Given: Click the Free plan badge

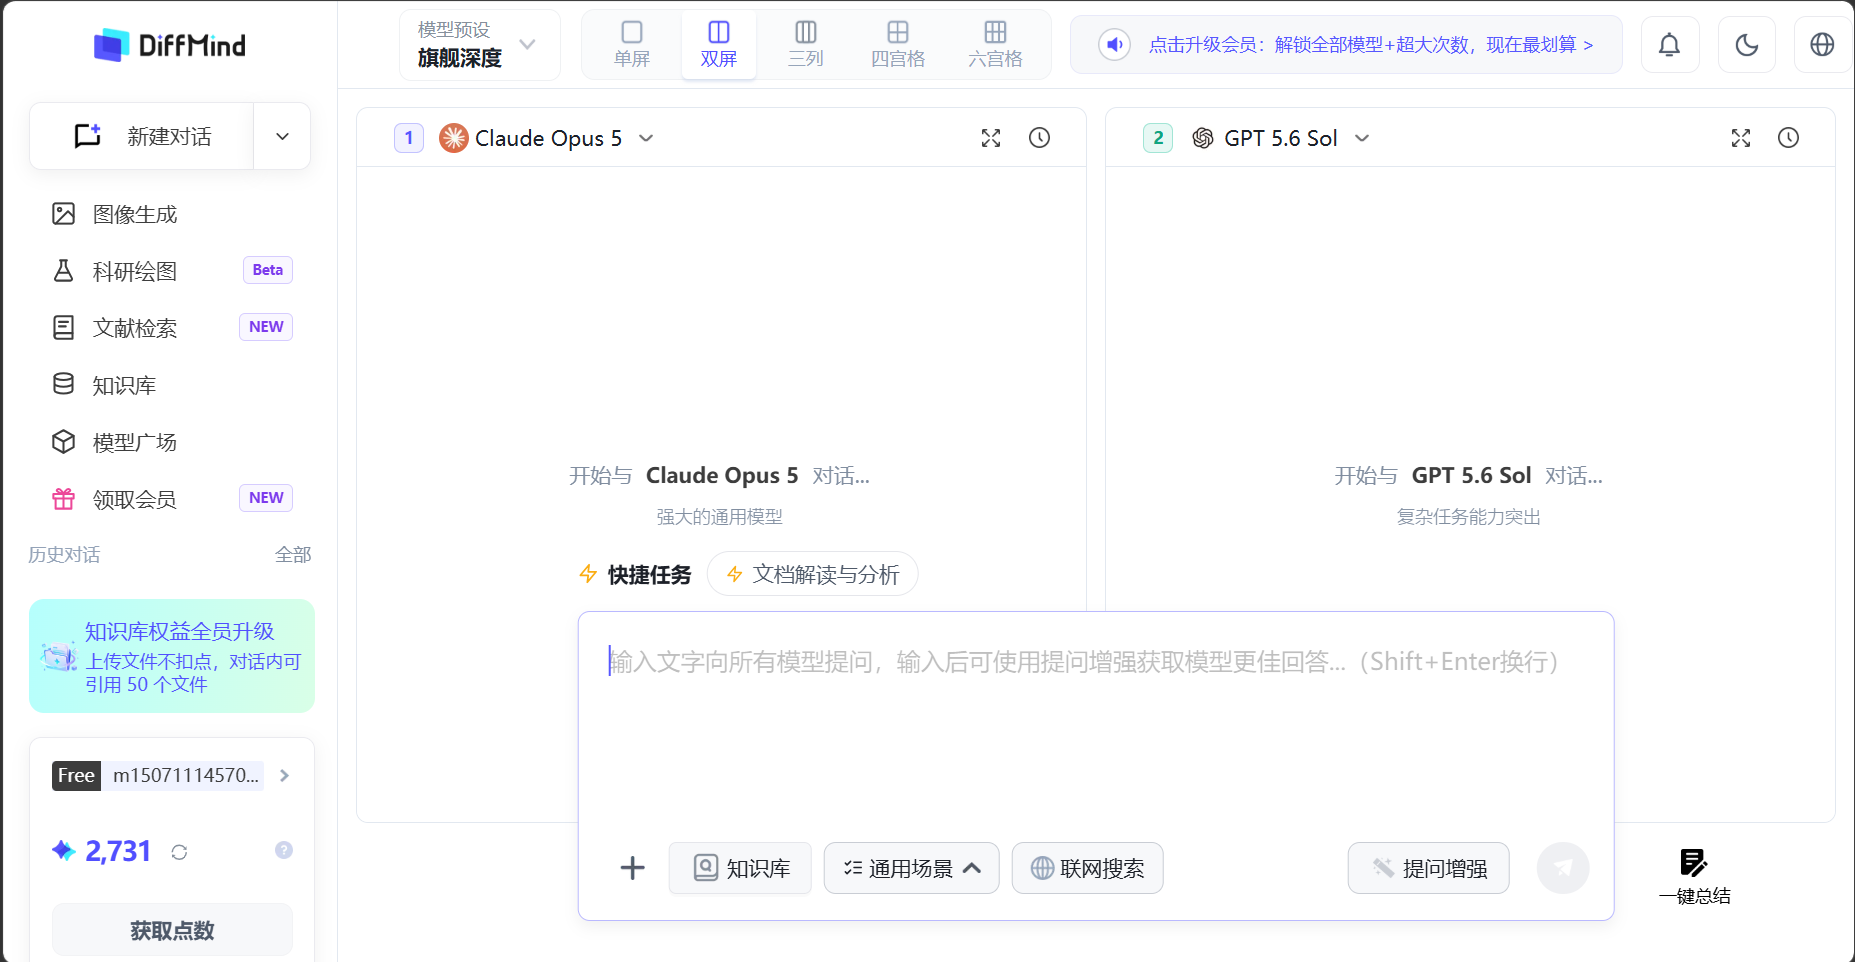Looking at the screenshot, I should [x=76, y=775].
